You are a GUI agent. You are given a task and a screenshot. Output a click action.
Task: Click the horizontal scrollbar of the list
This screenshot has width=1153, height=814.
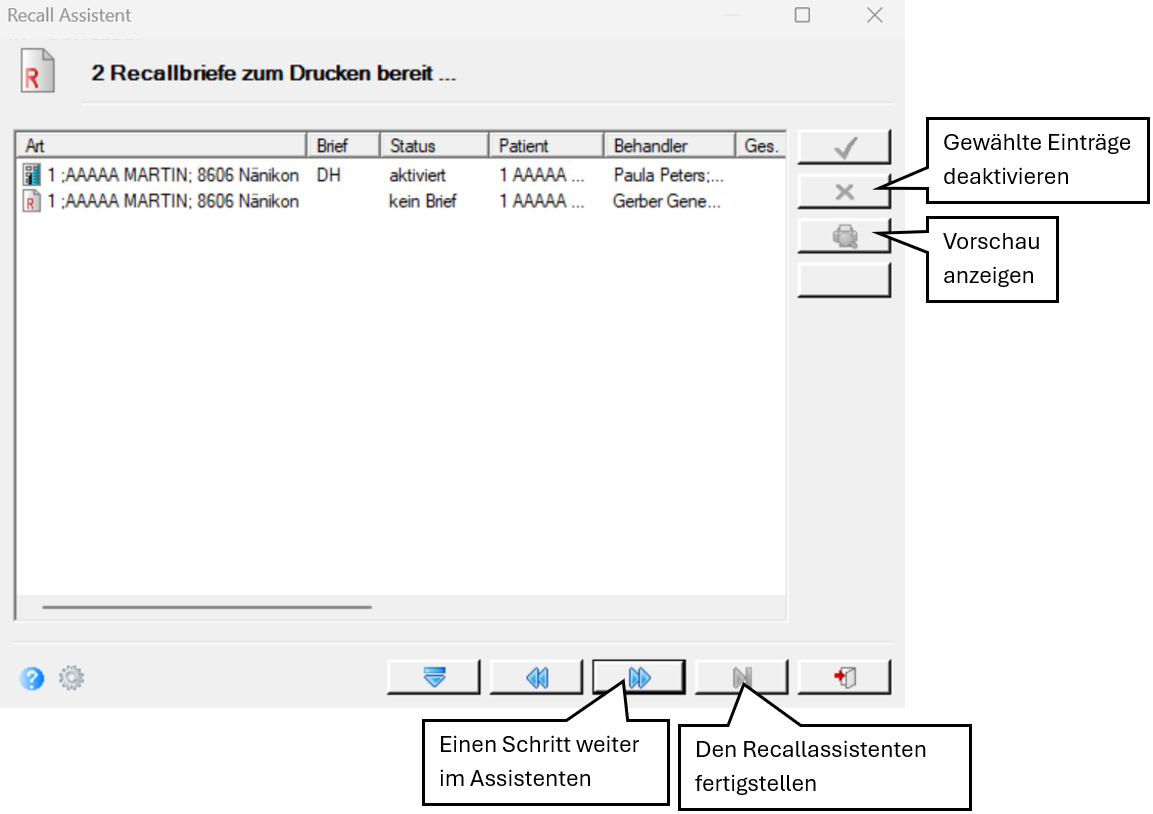(x=207, y=607)
